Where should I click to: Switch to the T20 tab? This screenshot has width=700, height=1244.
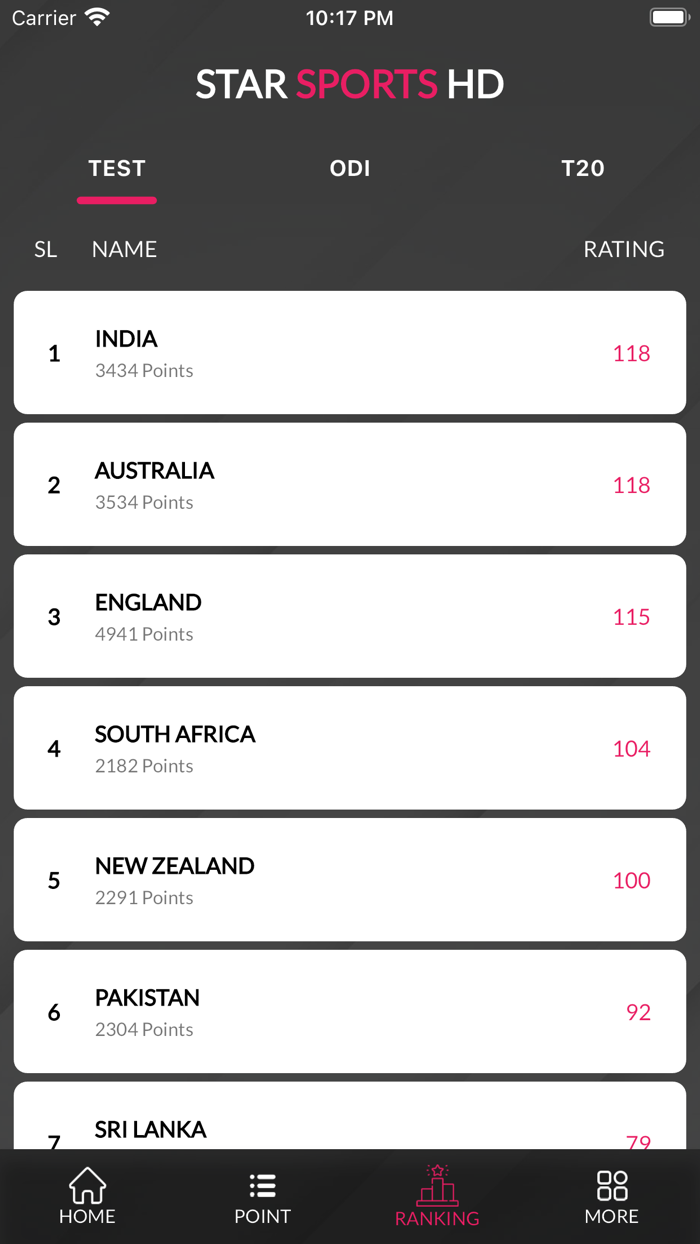click(583, 168)
